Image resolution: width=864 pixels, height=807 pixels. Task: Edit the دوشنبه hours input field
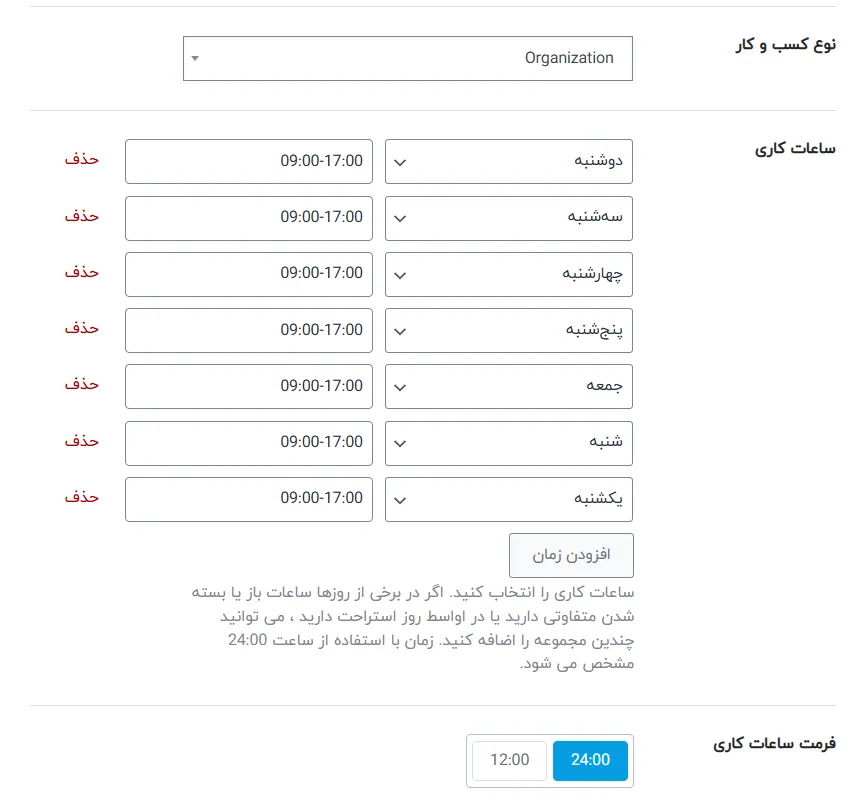248,161
